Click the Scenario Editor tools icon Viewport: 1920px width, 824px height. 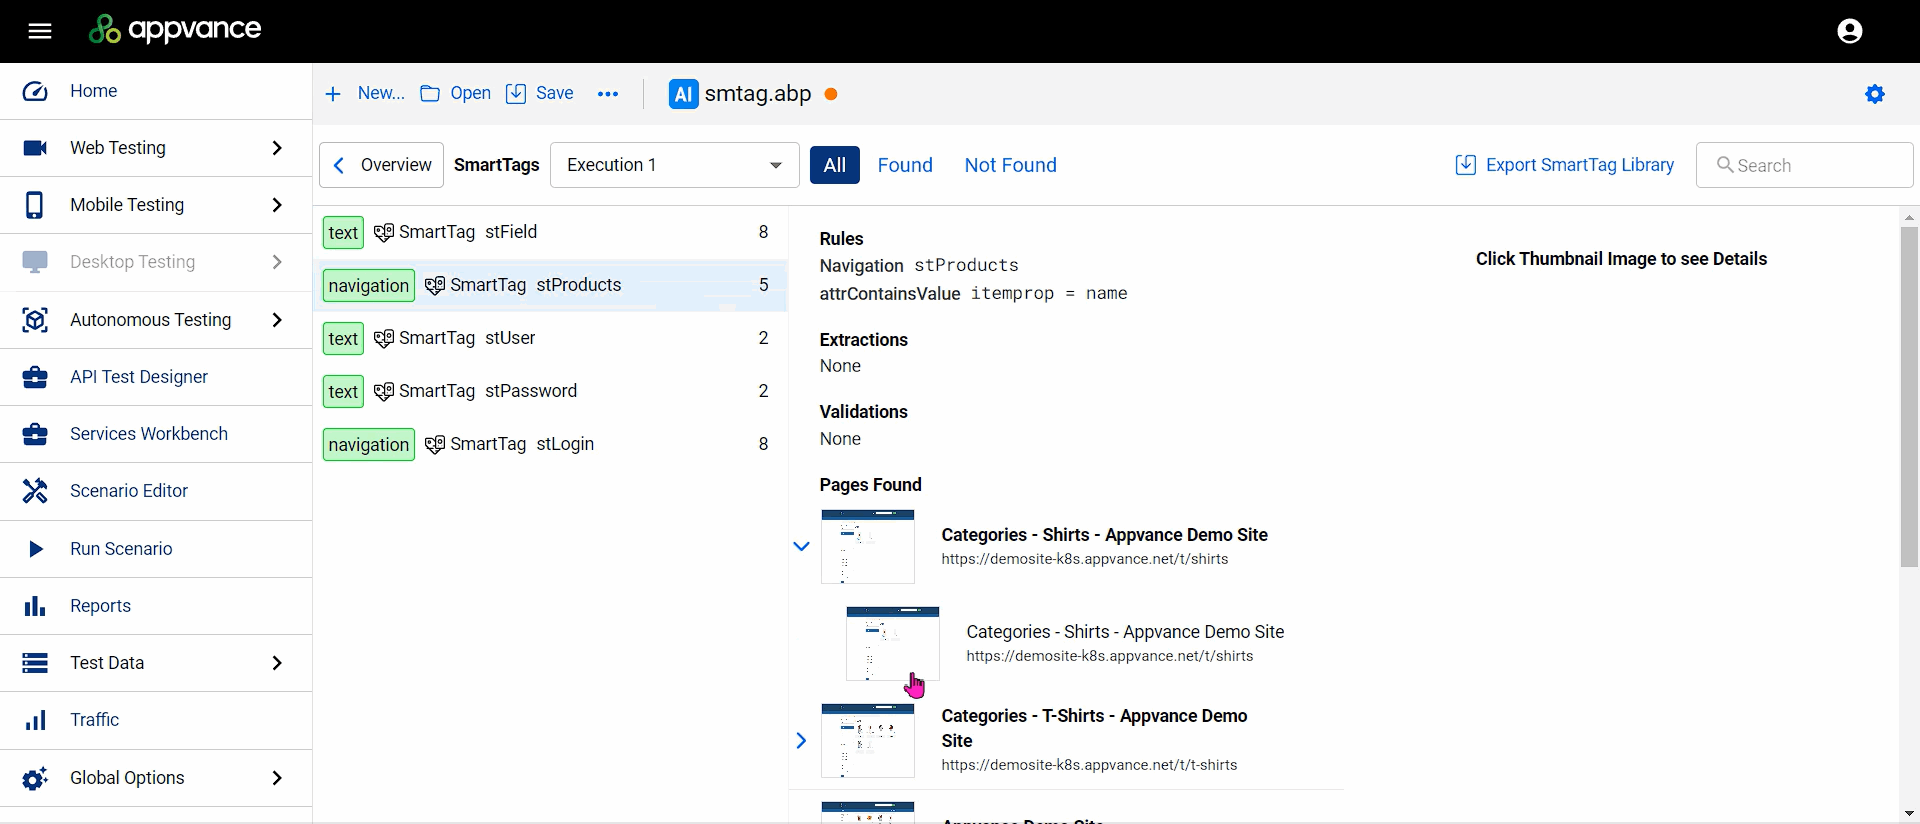(35, 491)
